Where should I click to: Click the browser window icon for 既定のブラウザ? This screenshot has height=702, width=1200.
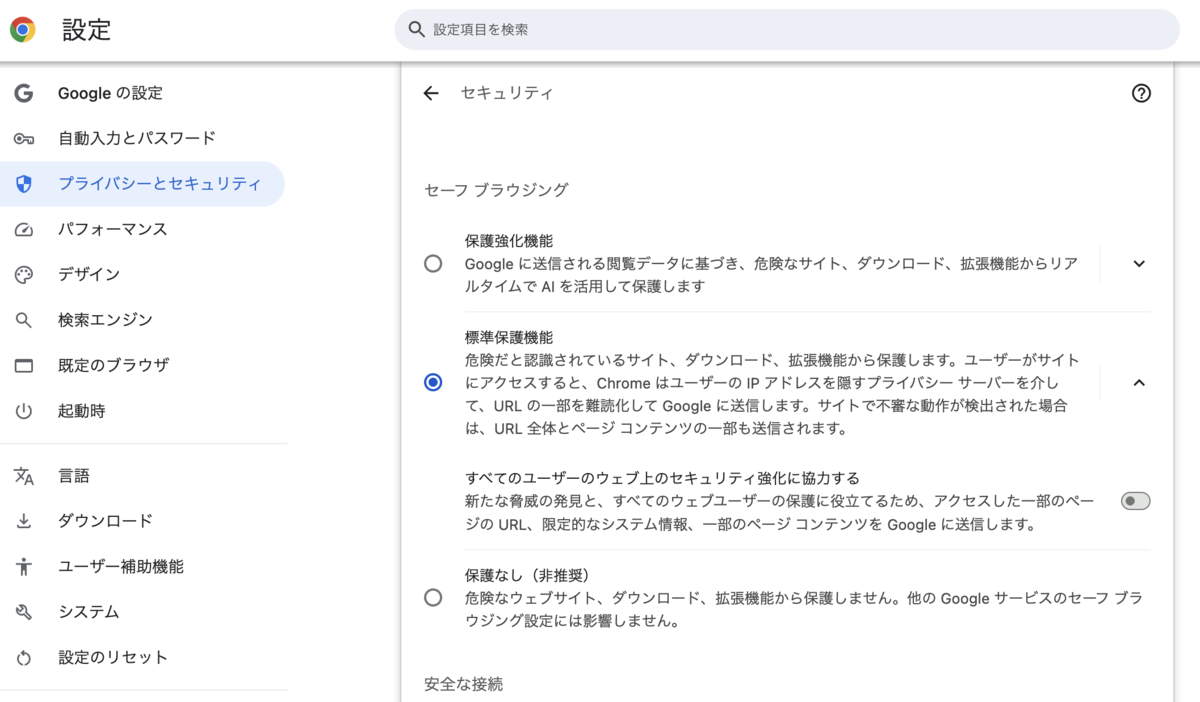click(x=24, y=366)
